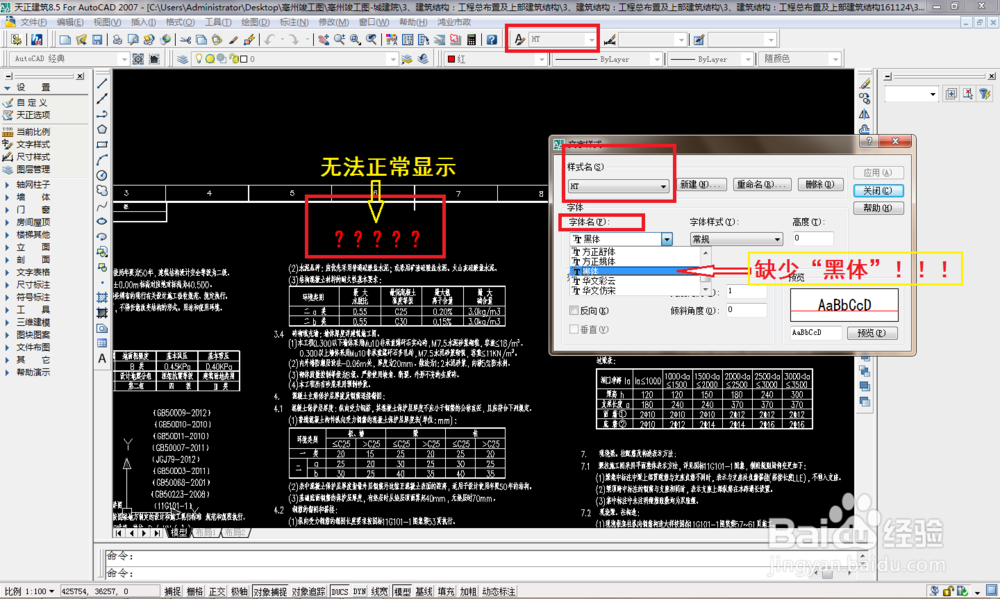Image resolution: width=1000 pixels, height=599 pixels.
Task: Toggle 对象追踪 in status bar
Action: click(309, 591)
